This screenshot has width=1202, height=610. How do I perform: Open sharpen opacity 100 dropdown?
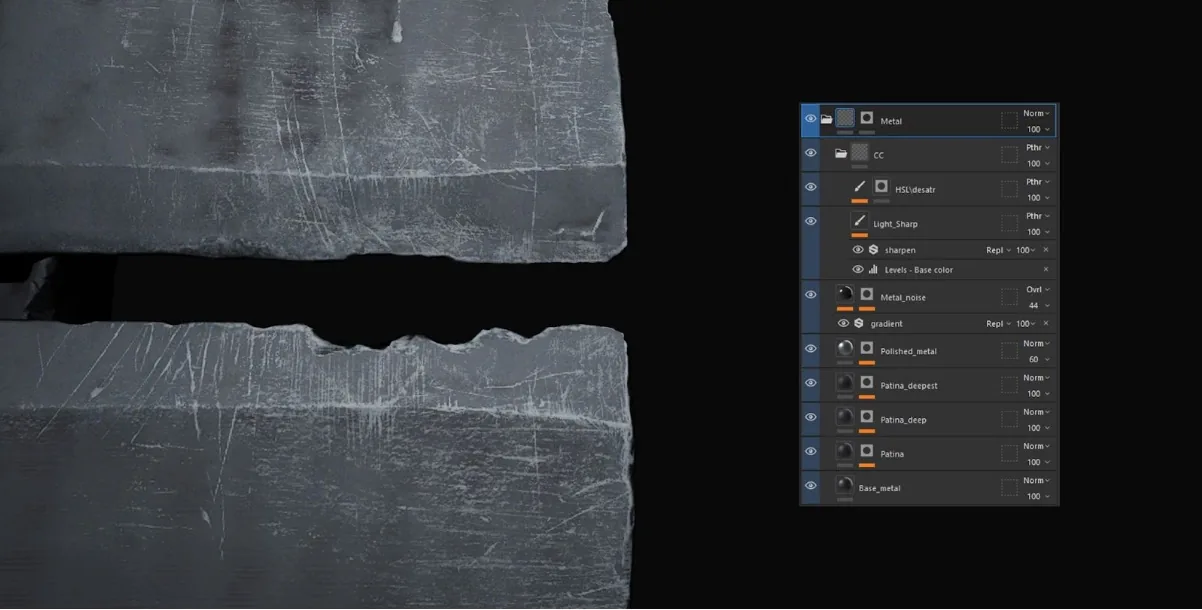click(x=1026, y=250)
